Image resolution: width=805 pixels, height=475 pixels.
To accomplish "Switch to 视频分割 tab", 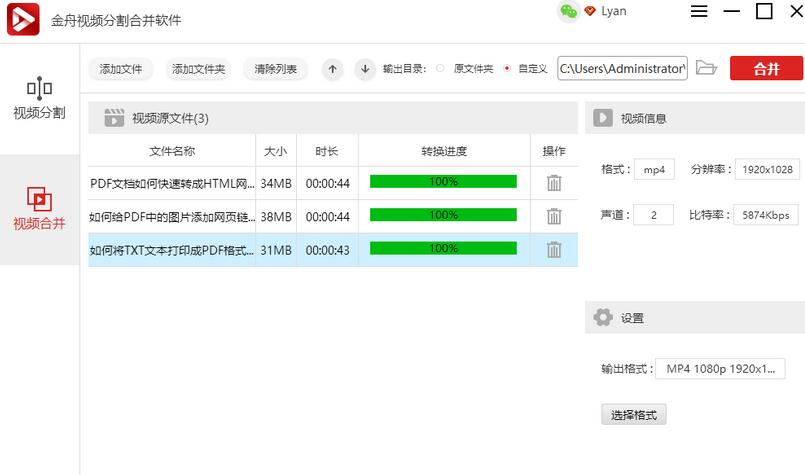I will [x=40, y=99].
